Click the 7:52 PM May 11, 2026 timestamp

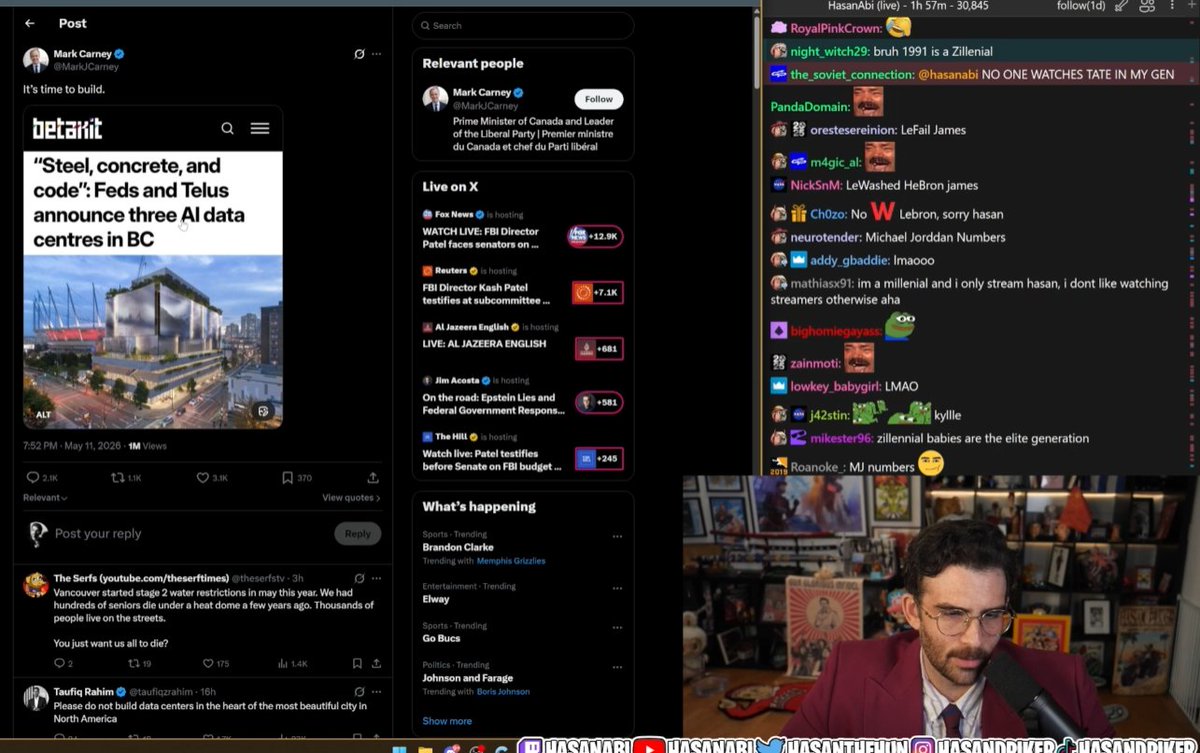(71, 445)
